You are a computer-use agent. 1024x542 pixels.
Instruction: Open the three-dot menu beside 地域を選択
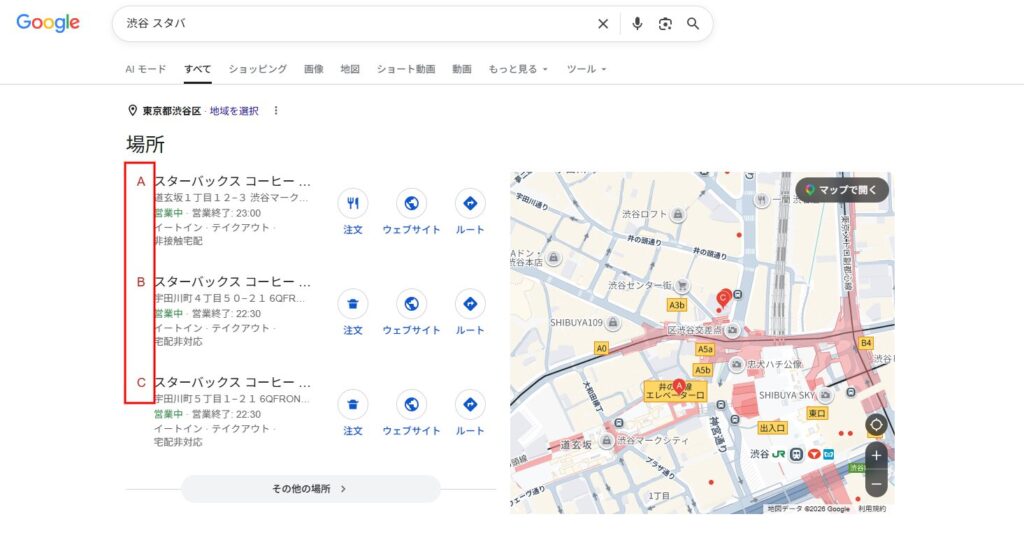click(276, 110)
